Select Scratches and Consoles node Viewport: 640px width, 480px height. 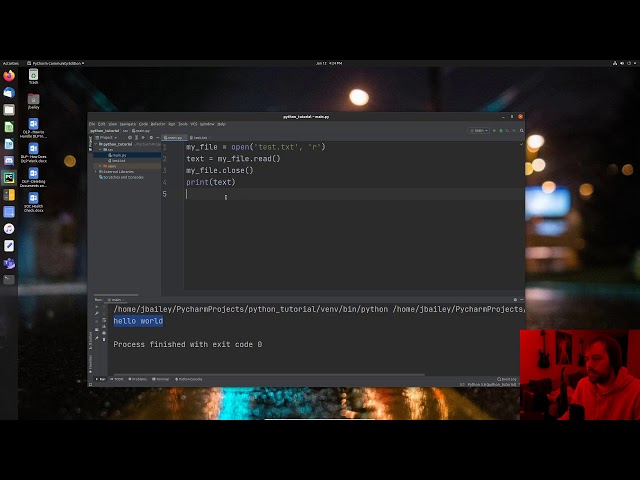tap(121, 177)
